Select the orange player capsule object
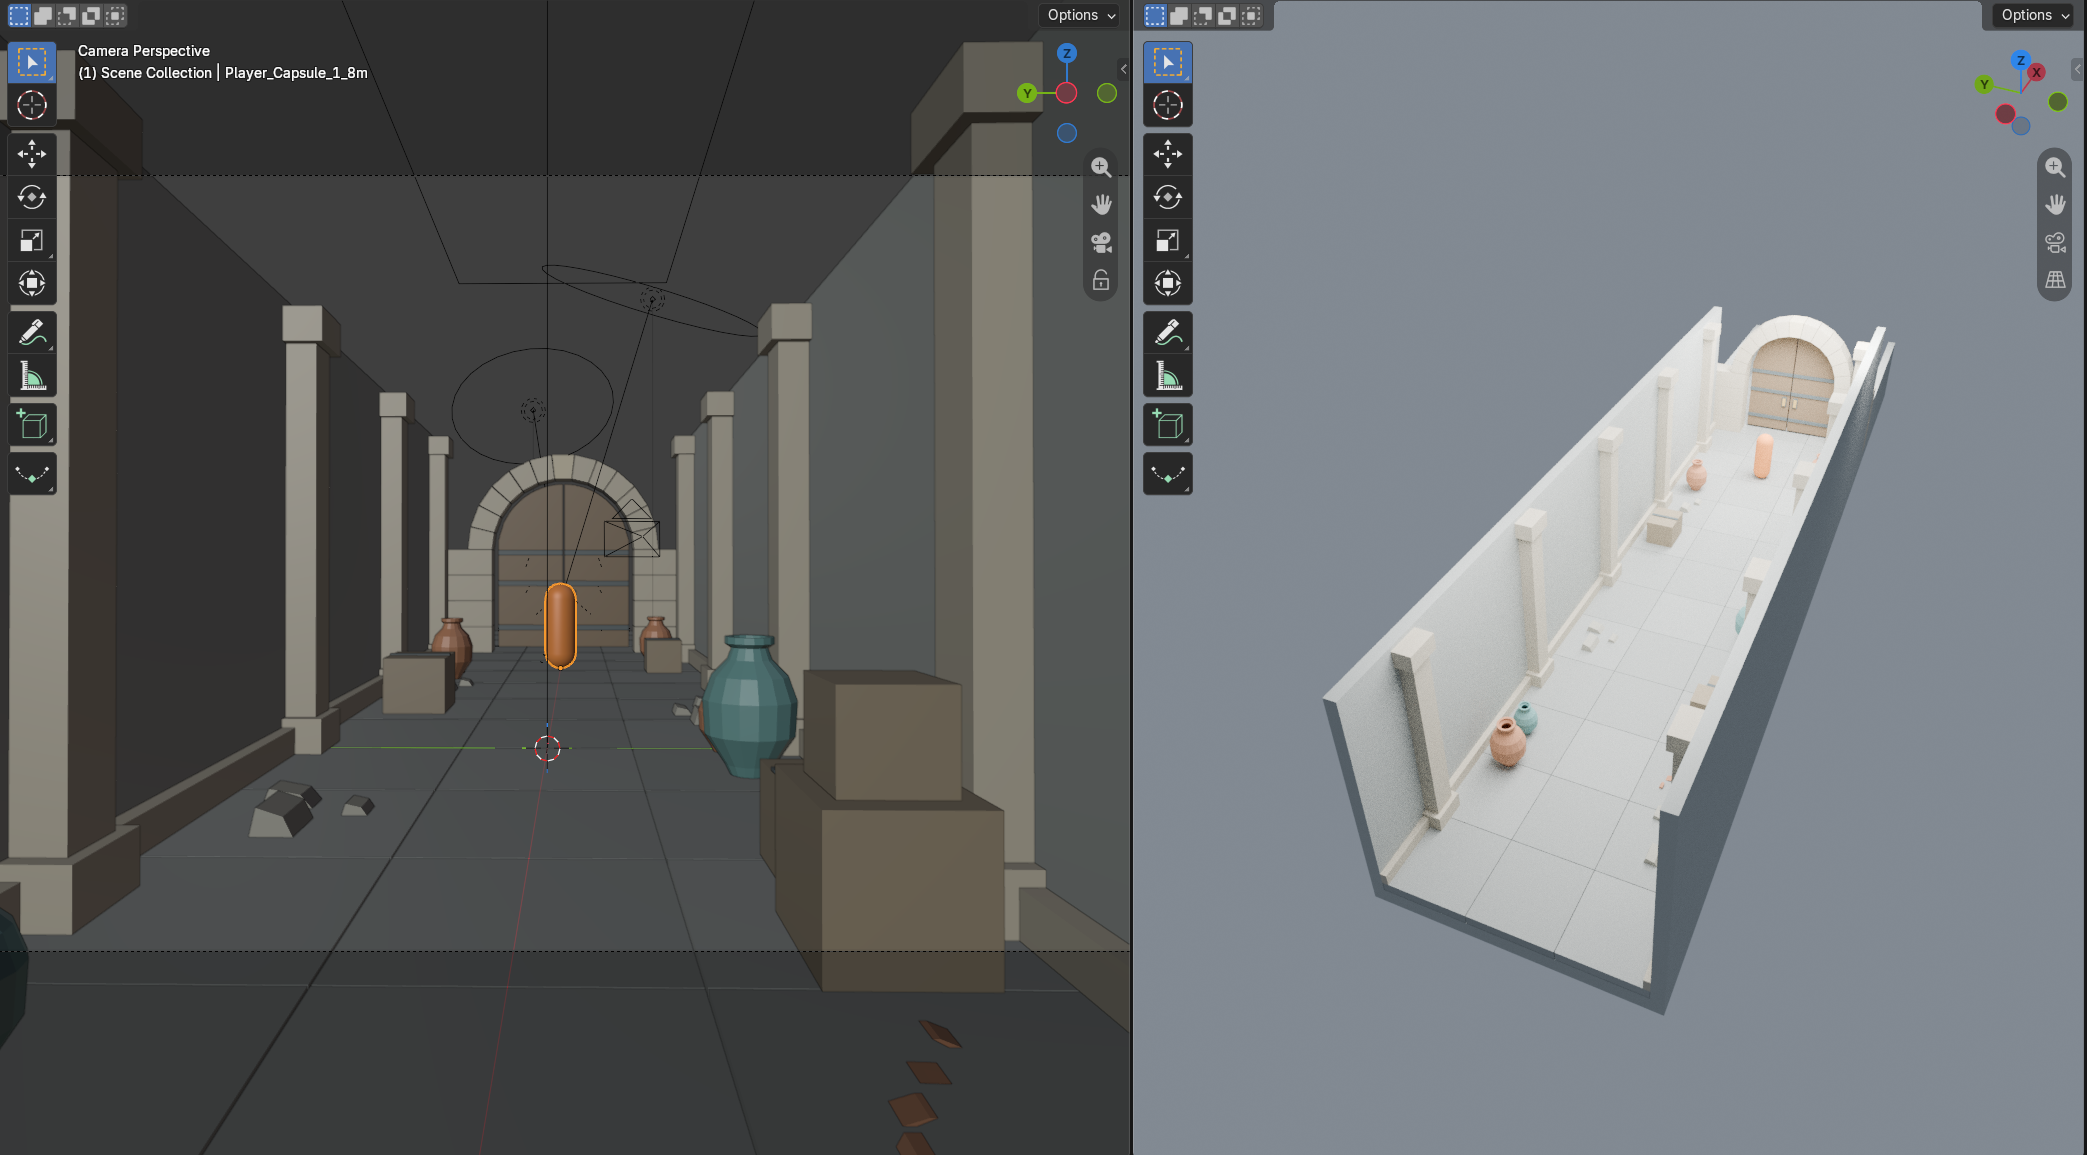This screenshot has width=2087, height=1155. pos(560,626)
